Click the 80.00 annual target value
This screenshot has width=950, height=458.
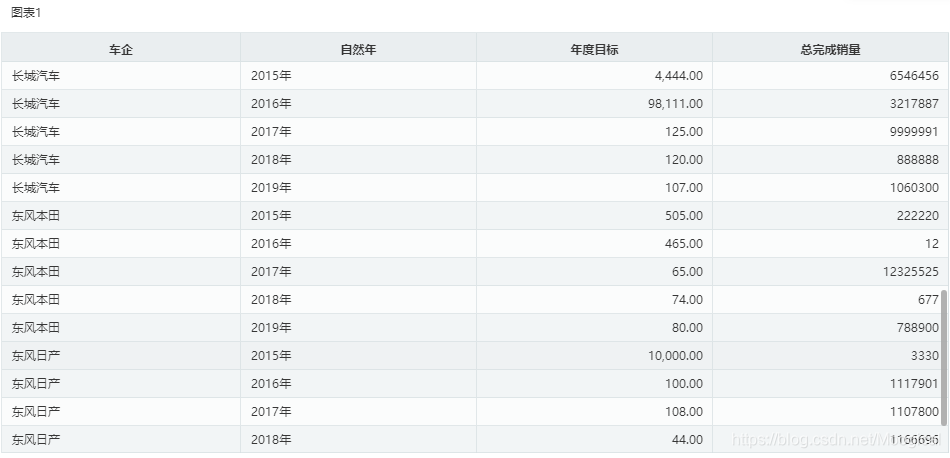pyautogui.click(x=690, y=328)
